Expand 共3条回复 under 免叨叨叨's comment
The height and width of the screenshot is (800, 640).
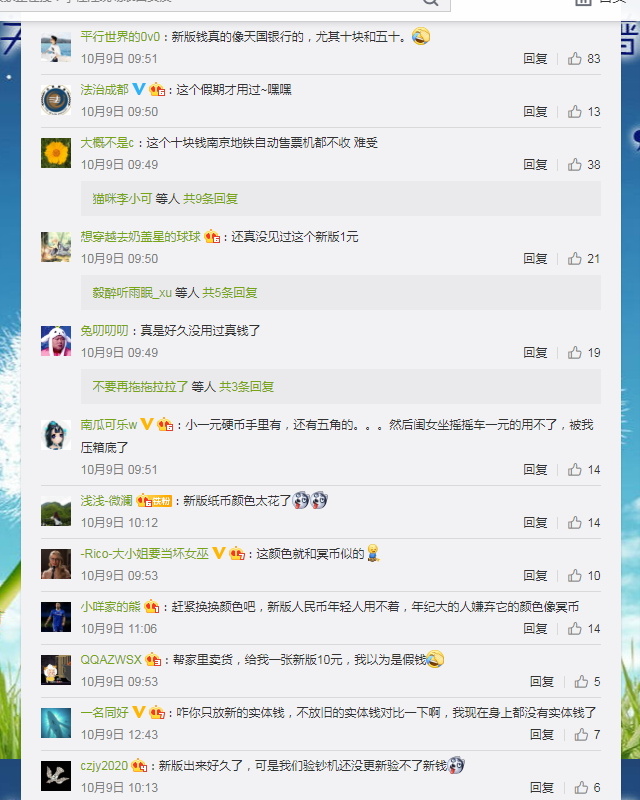click(x=247, y=386)
